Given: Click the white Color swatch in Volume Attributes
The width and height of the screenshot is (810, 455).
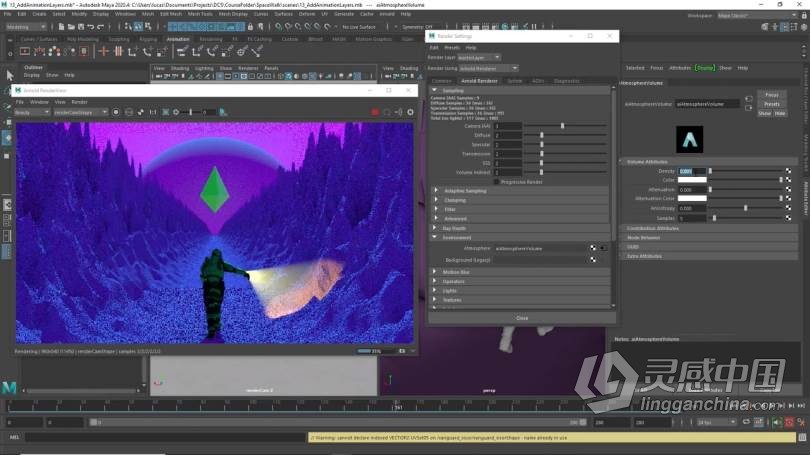Looking at the screenshot, I should coord(692,180).
